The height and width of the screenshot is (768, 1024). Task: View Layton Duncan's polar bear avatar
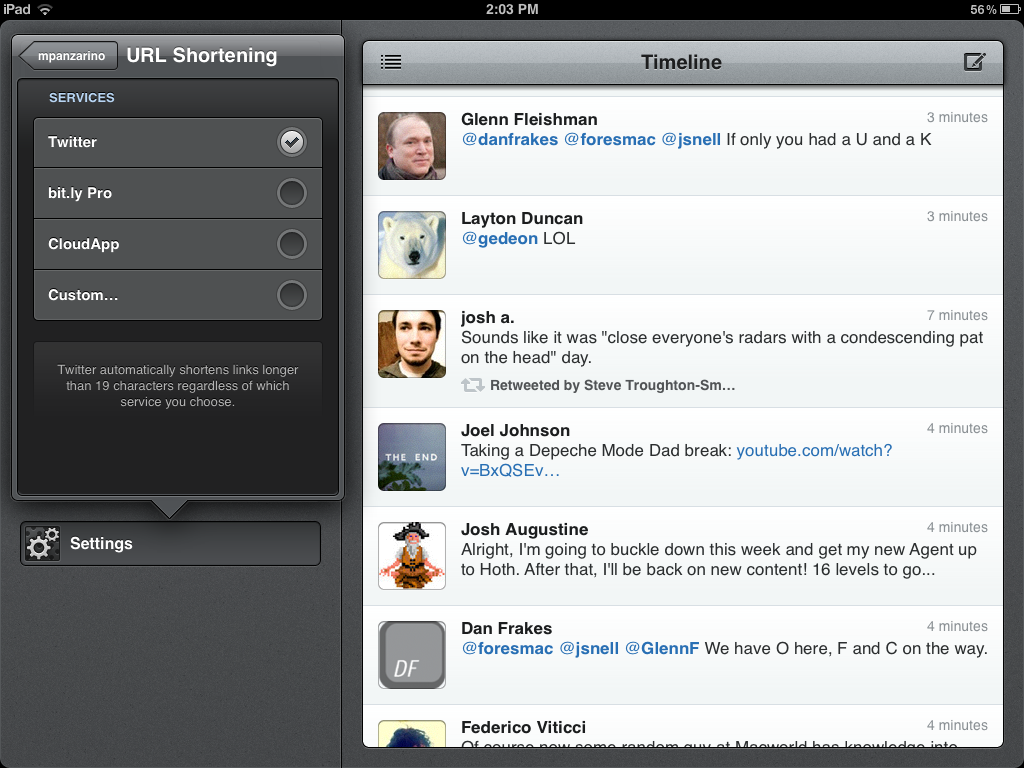pos(412,245)
